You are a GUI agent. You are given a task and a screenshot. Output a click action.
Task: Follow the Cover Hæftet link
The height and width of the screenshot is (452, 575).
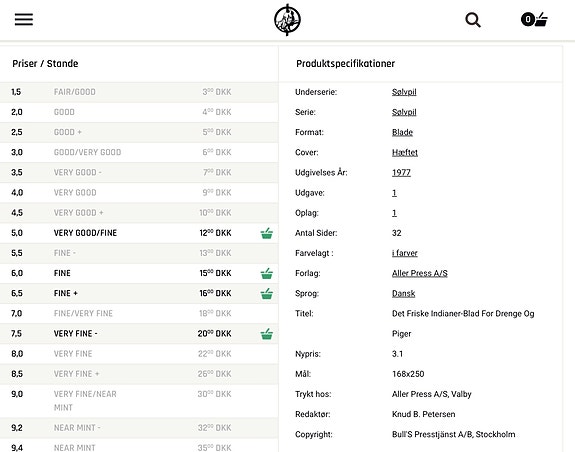405,152
